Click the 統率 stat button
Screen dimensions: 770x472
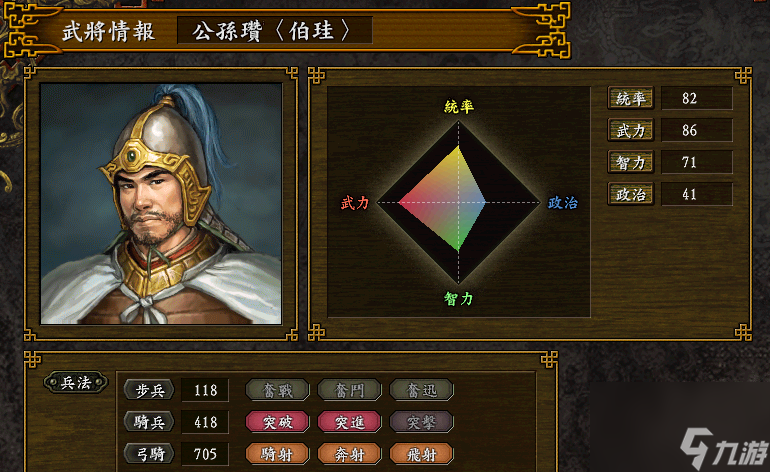pos(631,98)
